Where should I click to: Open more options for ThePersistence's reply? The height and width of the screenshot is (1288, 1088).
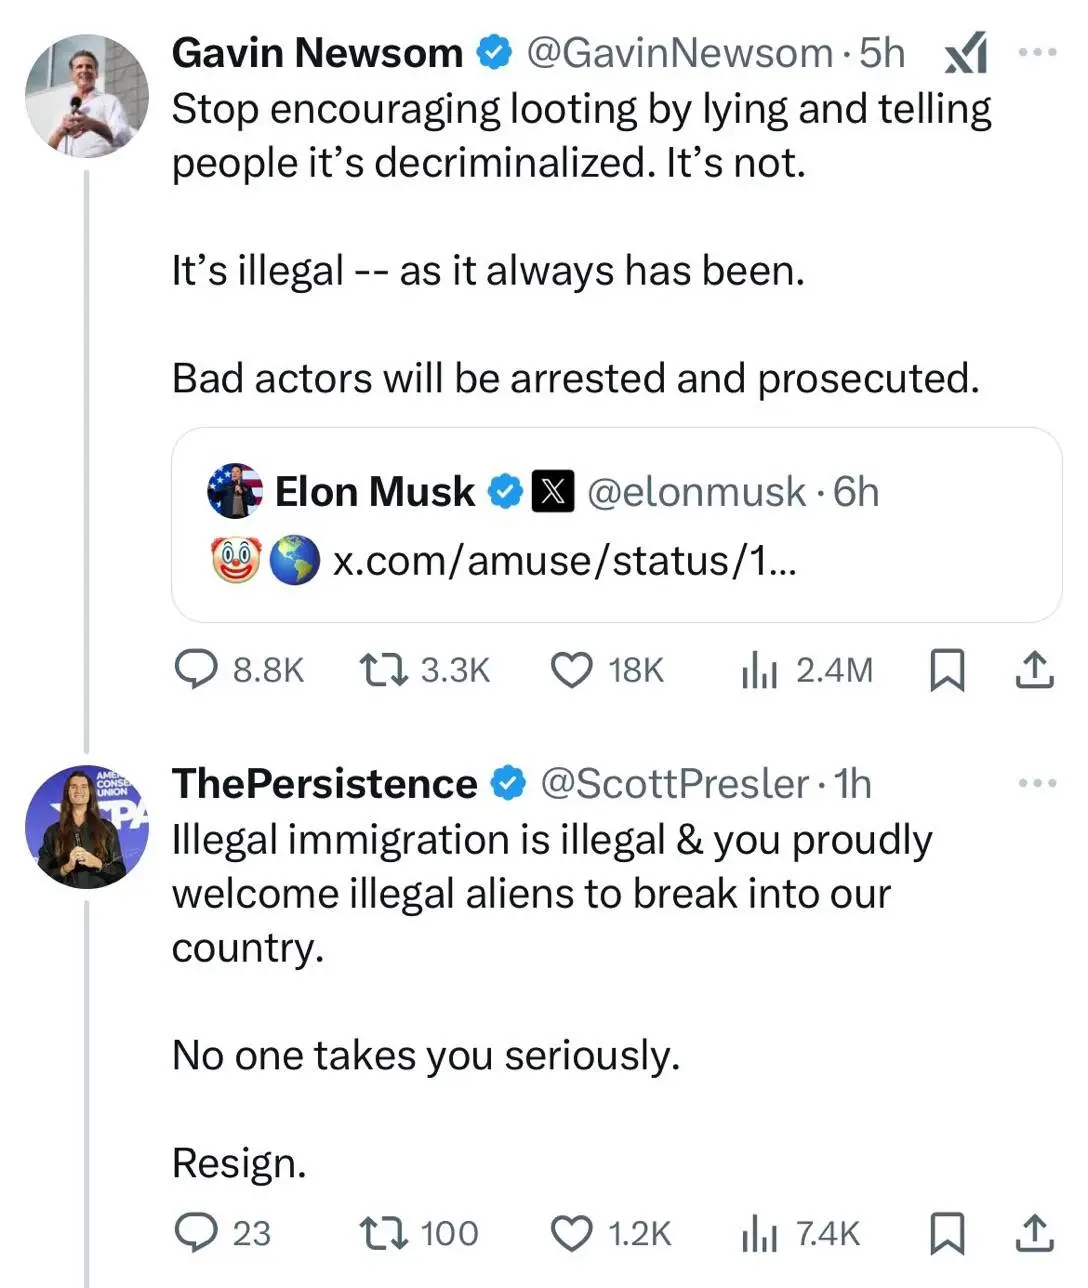pyautogui.click(x=1037, y=783)
